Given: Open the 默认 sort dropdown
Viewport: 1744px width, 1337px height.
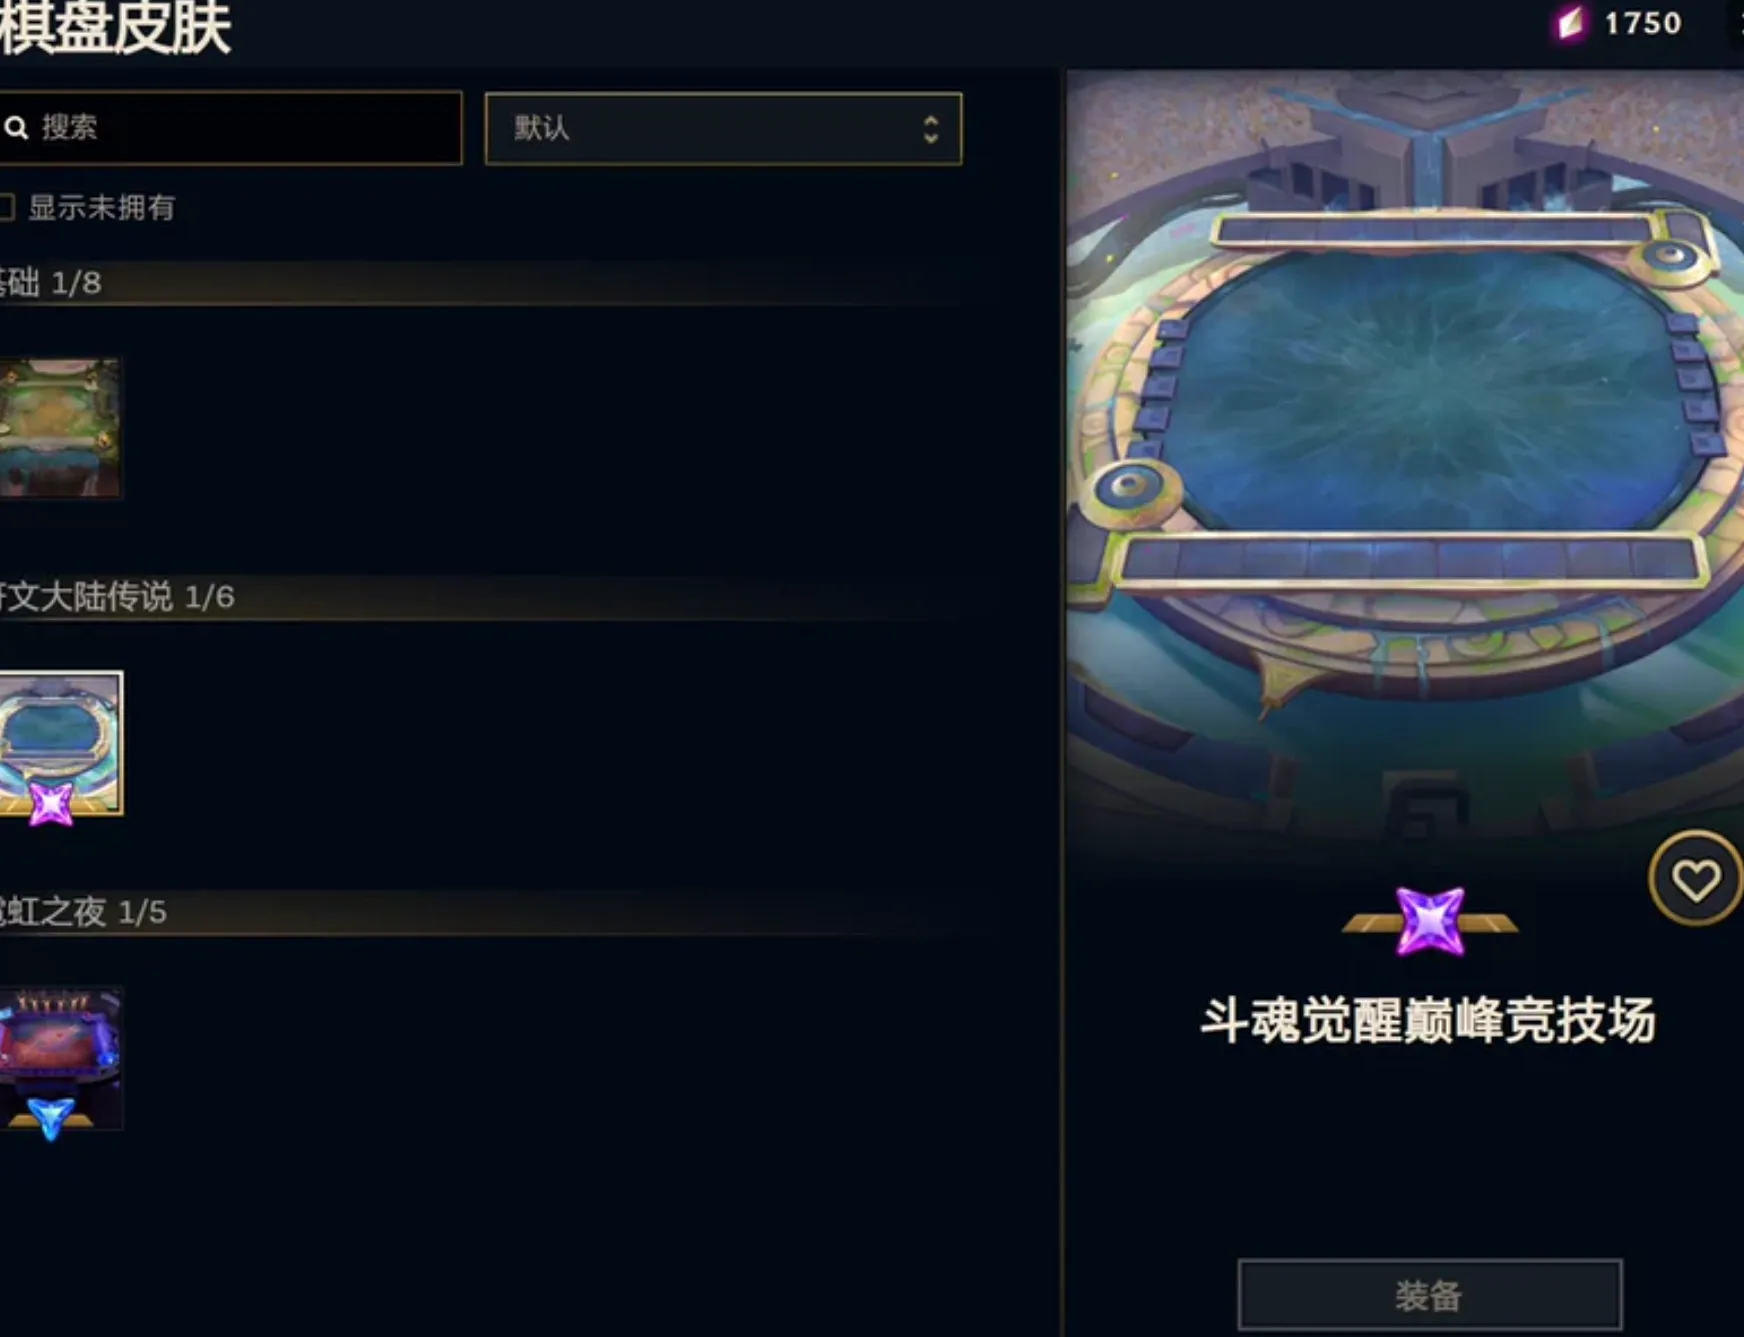Looking at the screenshot, I should tap(723, 128).
